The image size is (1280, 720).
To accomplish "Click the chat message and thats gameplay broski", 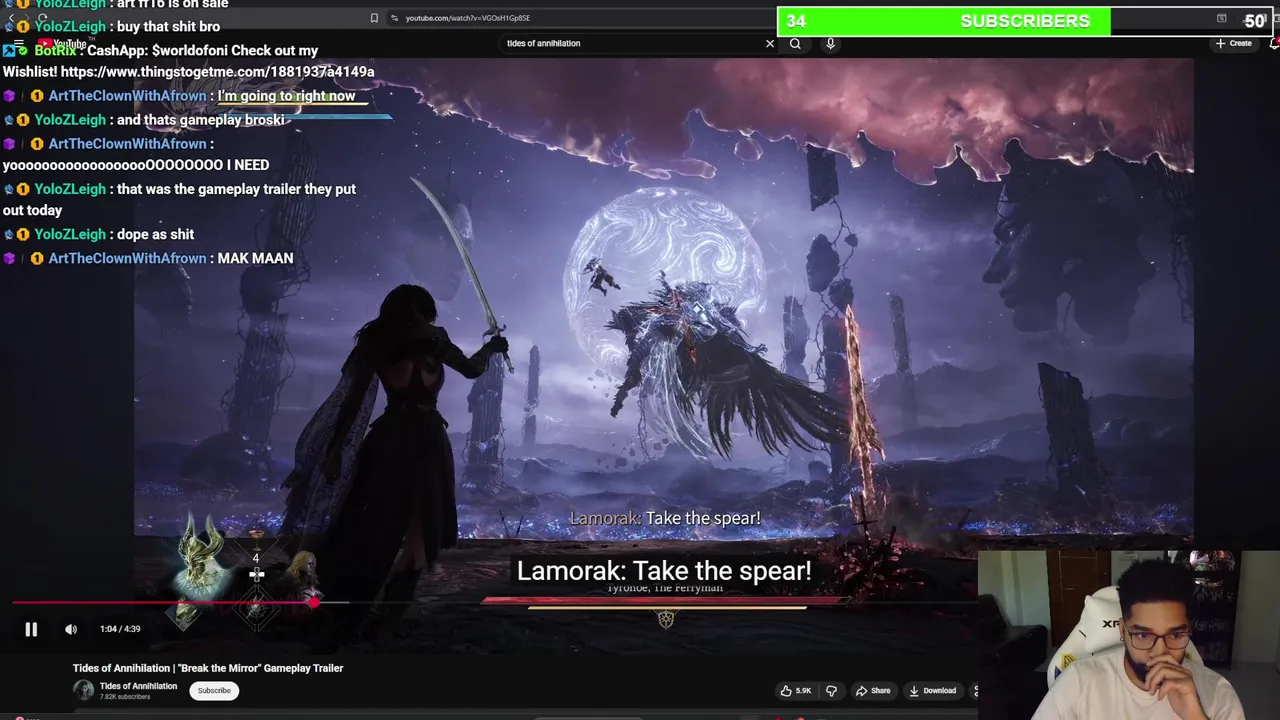I will coord(201,119).
